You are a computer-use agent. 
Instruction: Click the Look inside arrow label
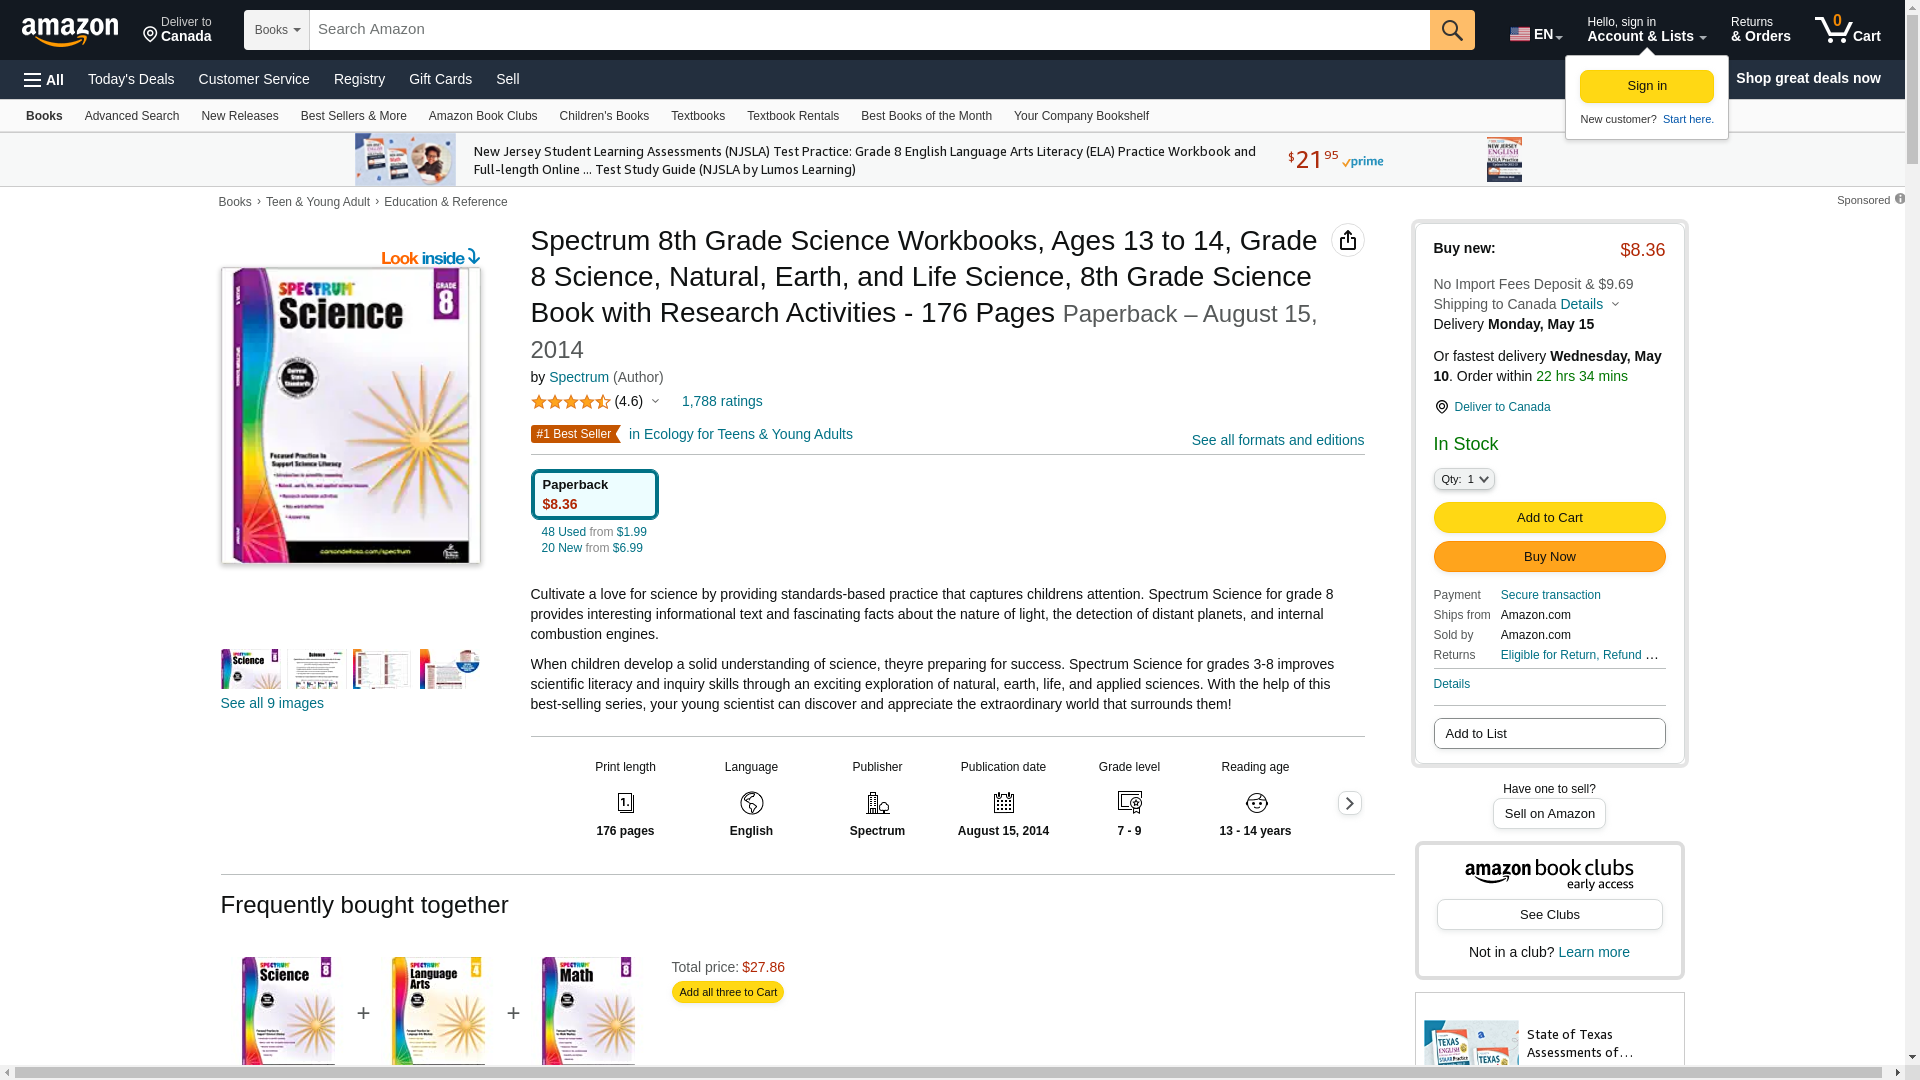pyautogui.click(x=430, y=258)
